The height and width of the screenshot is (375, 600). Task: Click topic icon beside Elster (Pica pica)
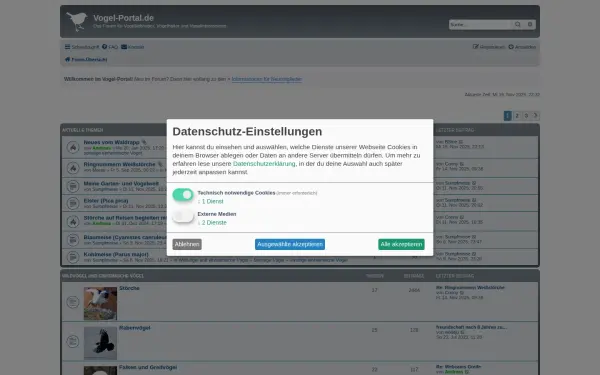click(73, 203)
